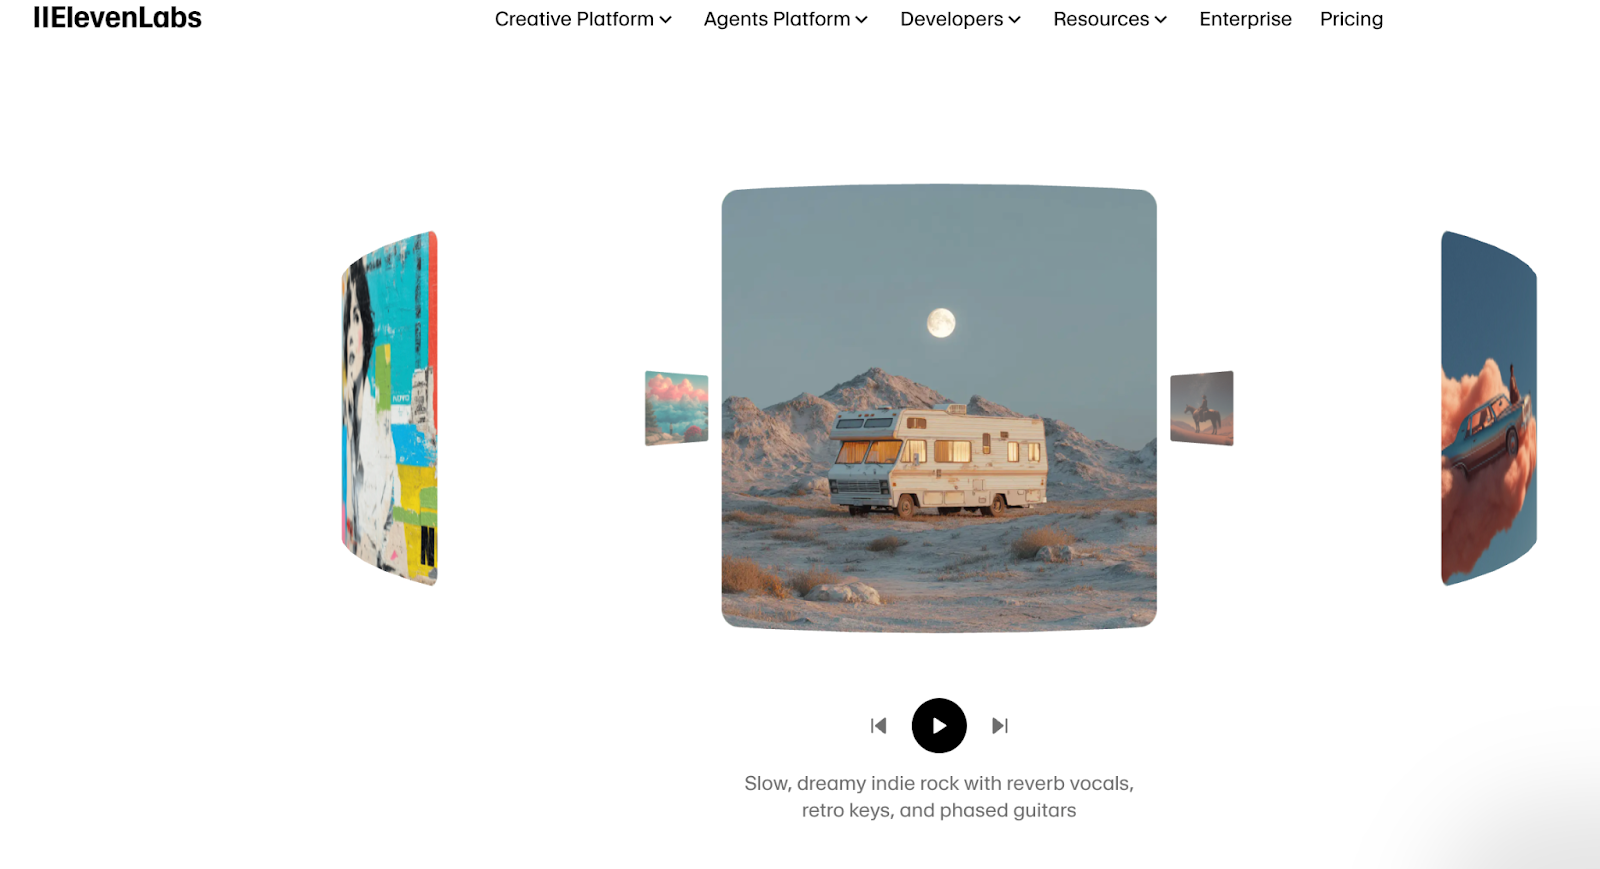Open the Resources menu

(1101, 19)
